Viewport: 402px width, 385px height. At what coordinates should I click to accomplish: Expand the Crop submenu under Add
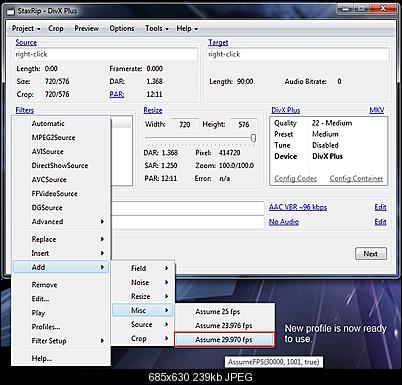pos(143,338)
